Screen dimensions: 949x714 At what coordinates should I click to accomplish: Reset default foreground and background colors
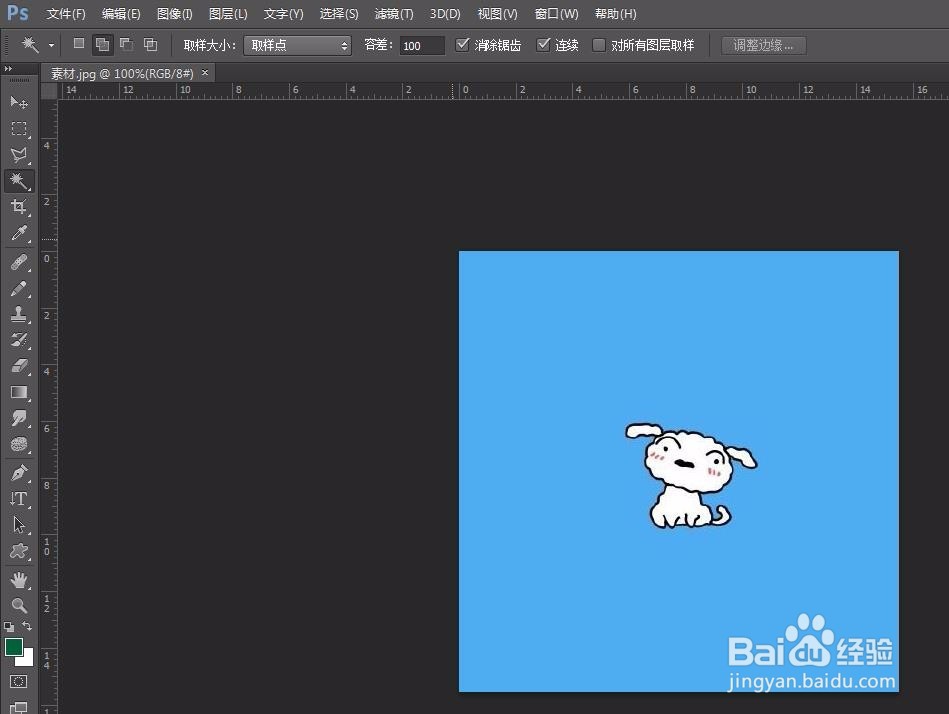[x=9, y=626]
